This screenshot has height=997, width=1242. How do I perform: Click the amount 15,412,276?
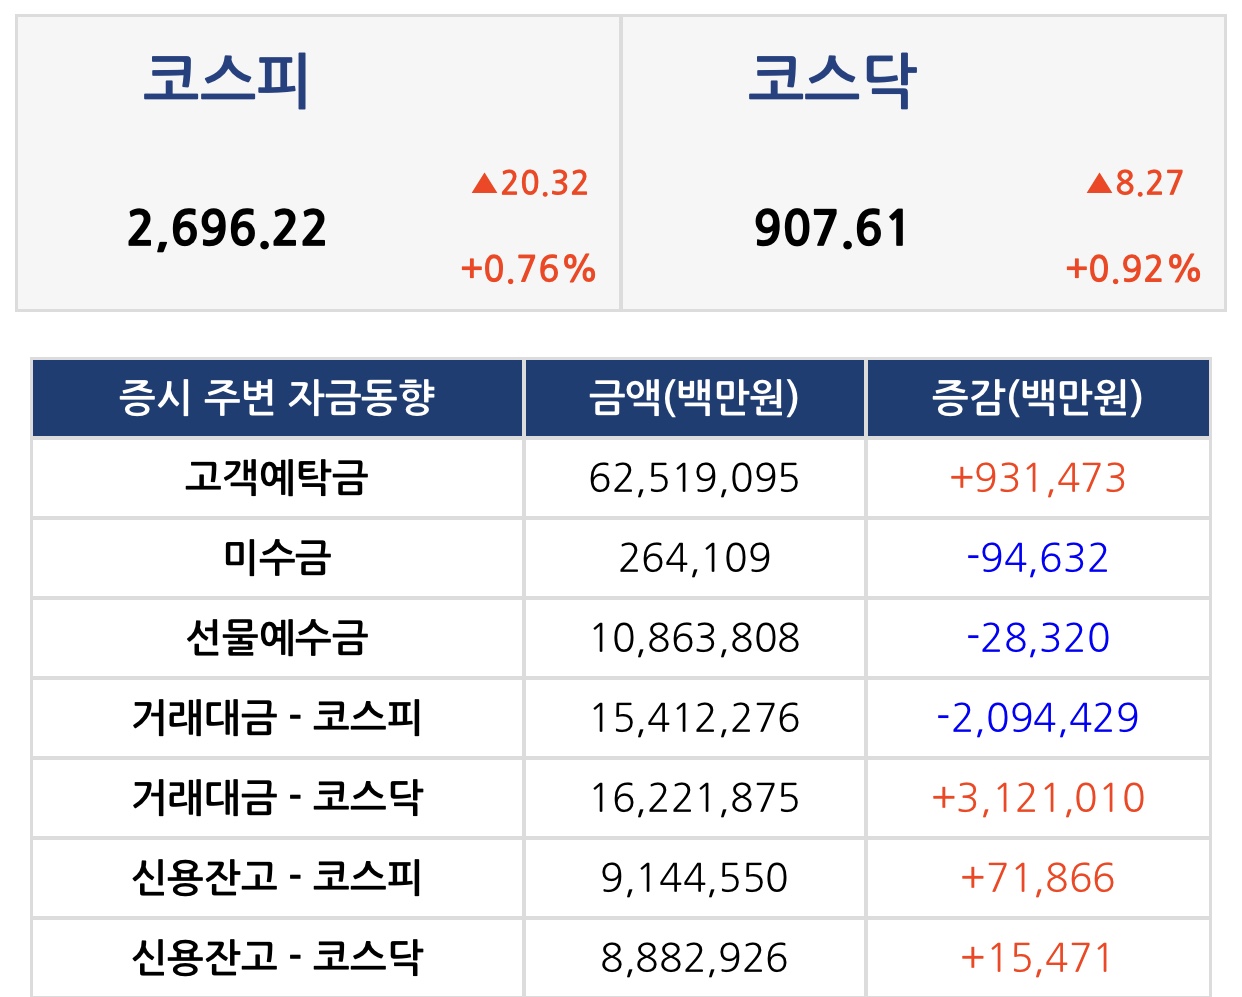coord(694,718)
